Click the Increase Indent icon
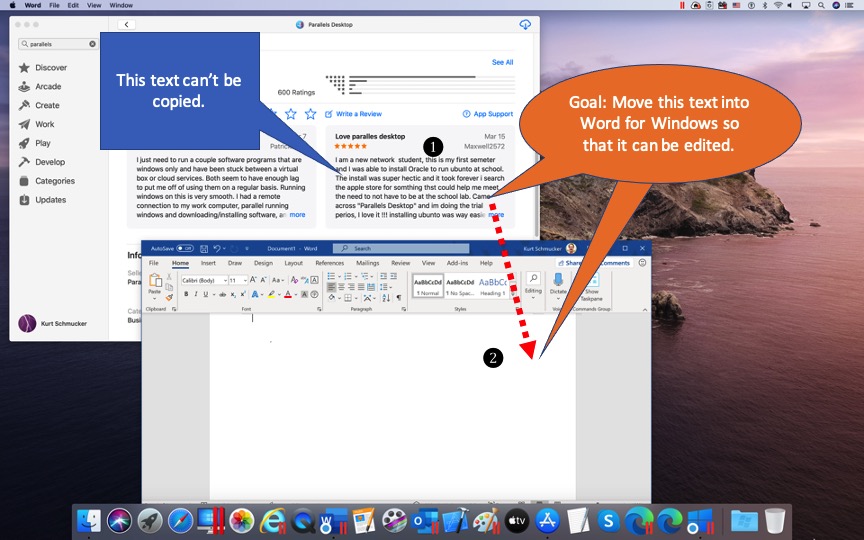This screenshot has width=864, height=540. coord(393,277)
